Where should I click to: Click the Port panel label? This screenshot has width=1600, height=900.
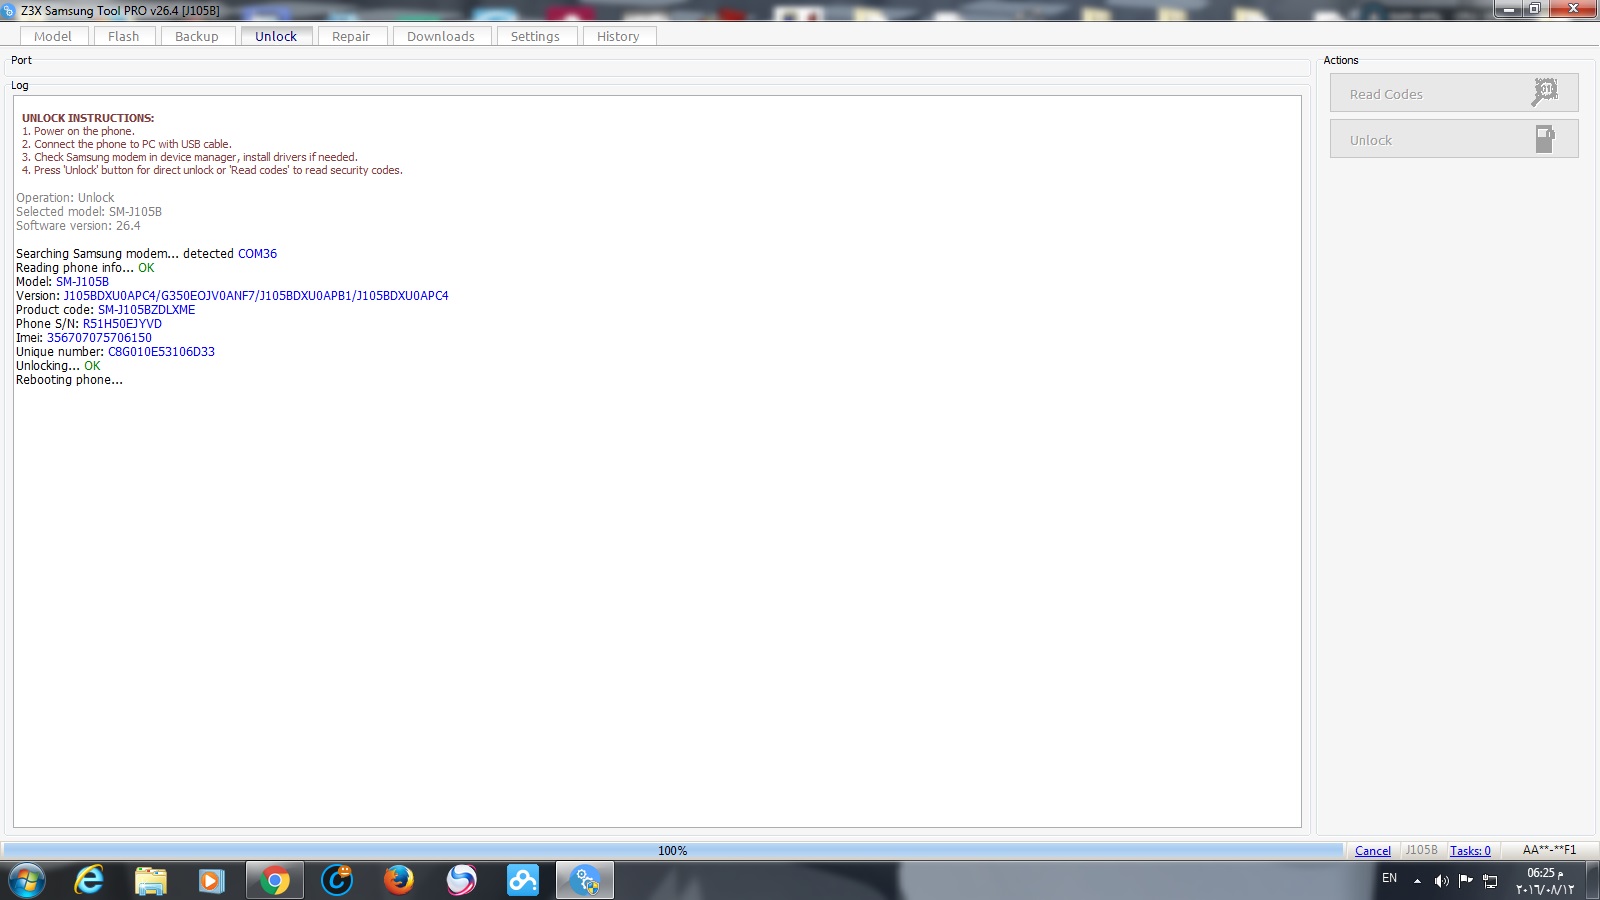21,60
